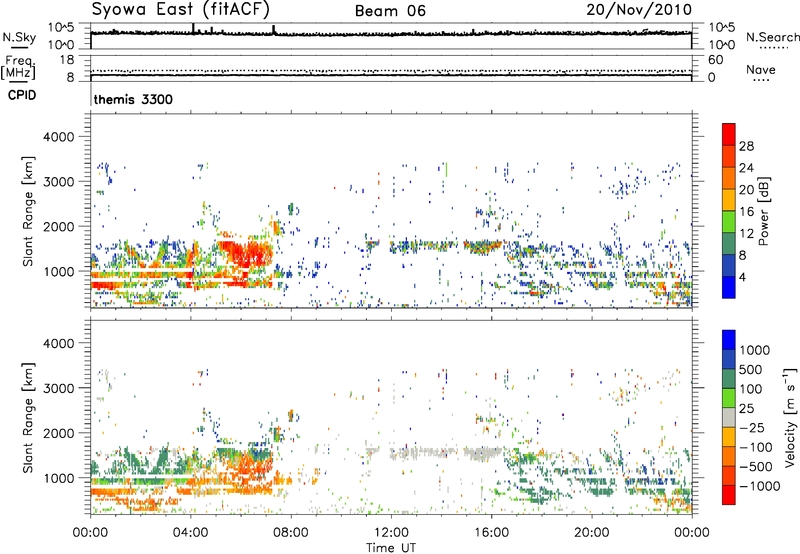This screenshot has height=554, width=800.
Task: Click the gray velocity band near 16:00
Action: click(482, 454)
